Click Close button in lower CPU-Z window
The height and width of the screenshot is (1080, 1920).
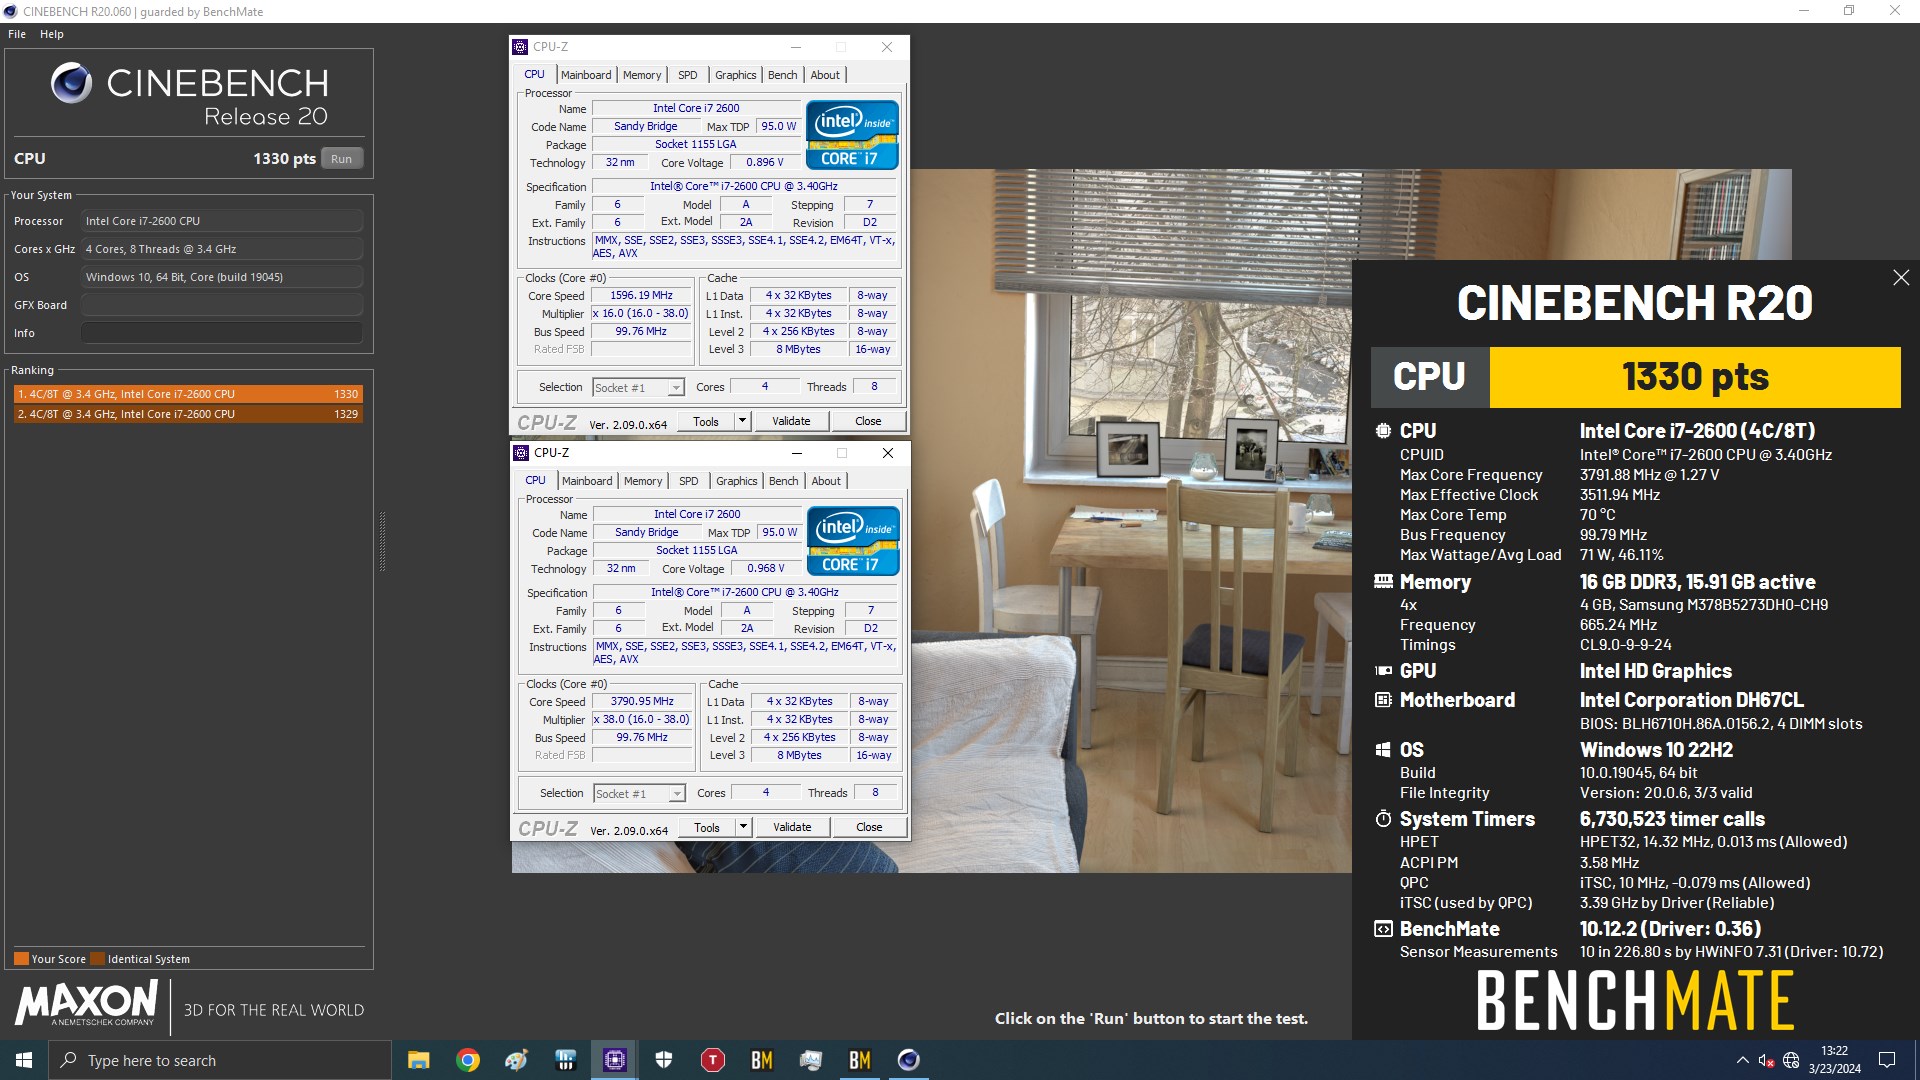[869, 828]
